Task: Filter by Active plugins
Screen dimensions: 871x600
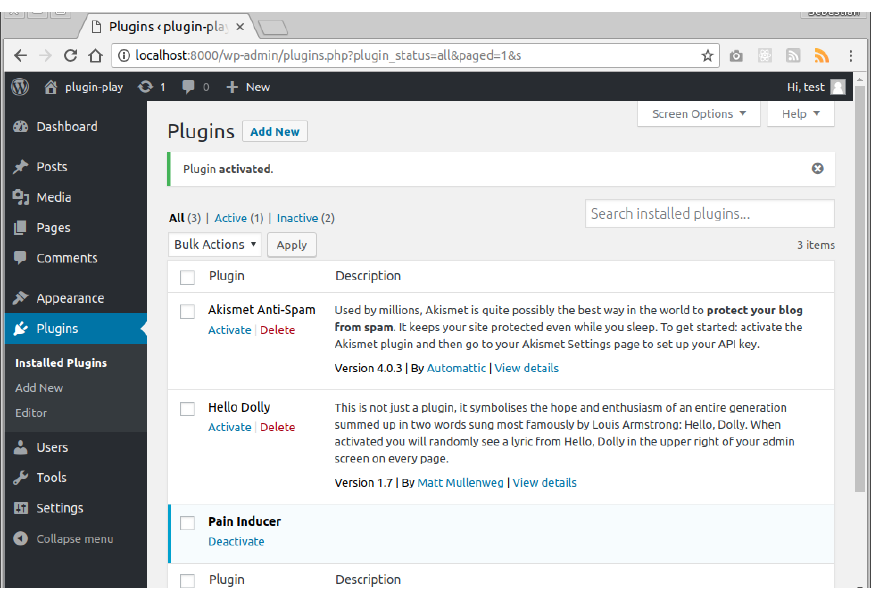Action: coord(231,218)
